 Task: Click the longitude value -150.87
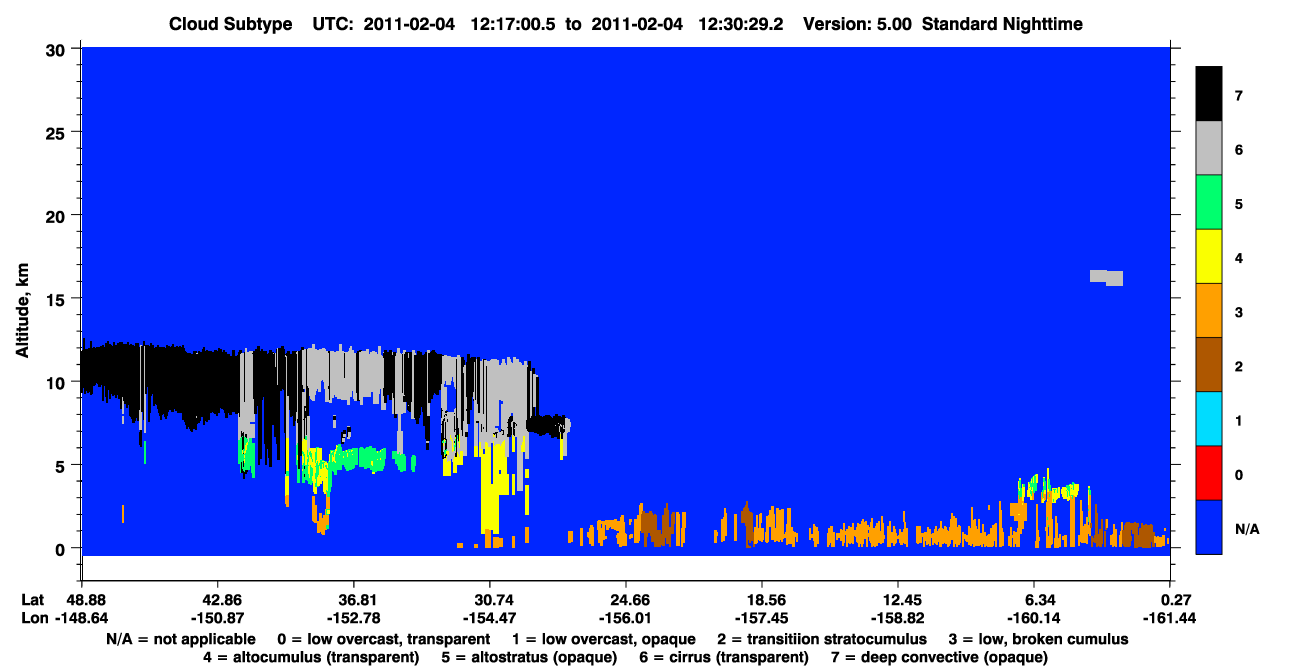[x=217, y=618]
